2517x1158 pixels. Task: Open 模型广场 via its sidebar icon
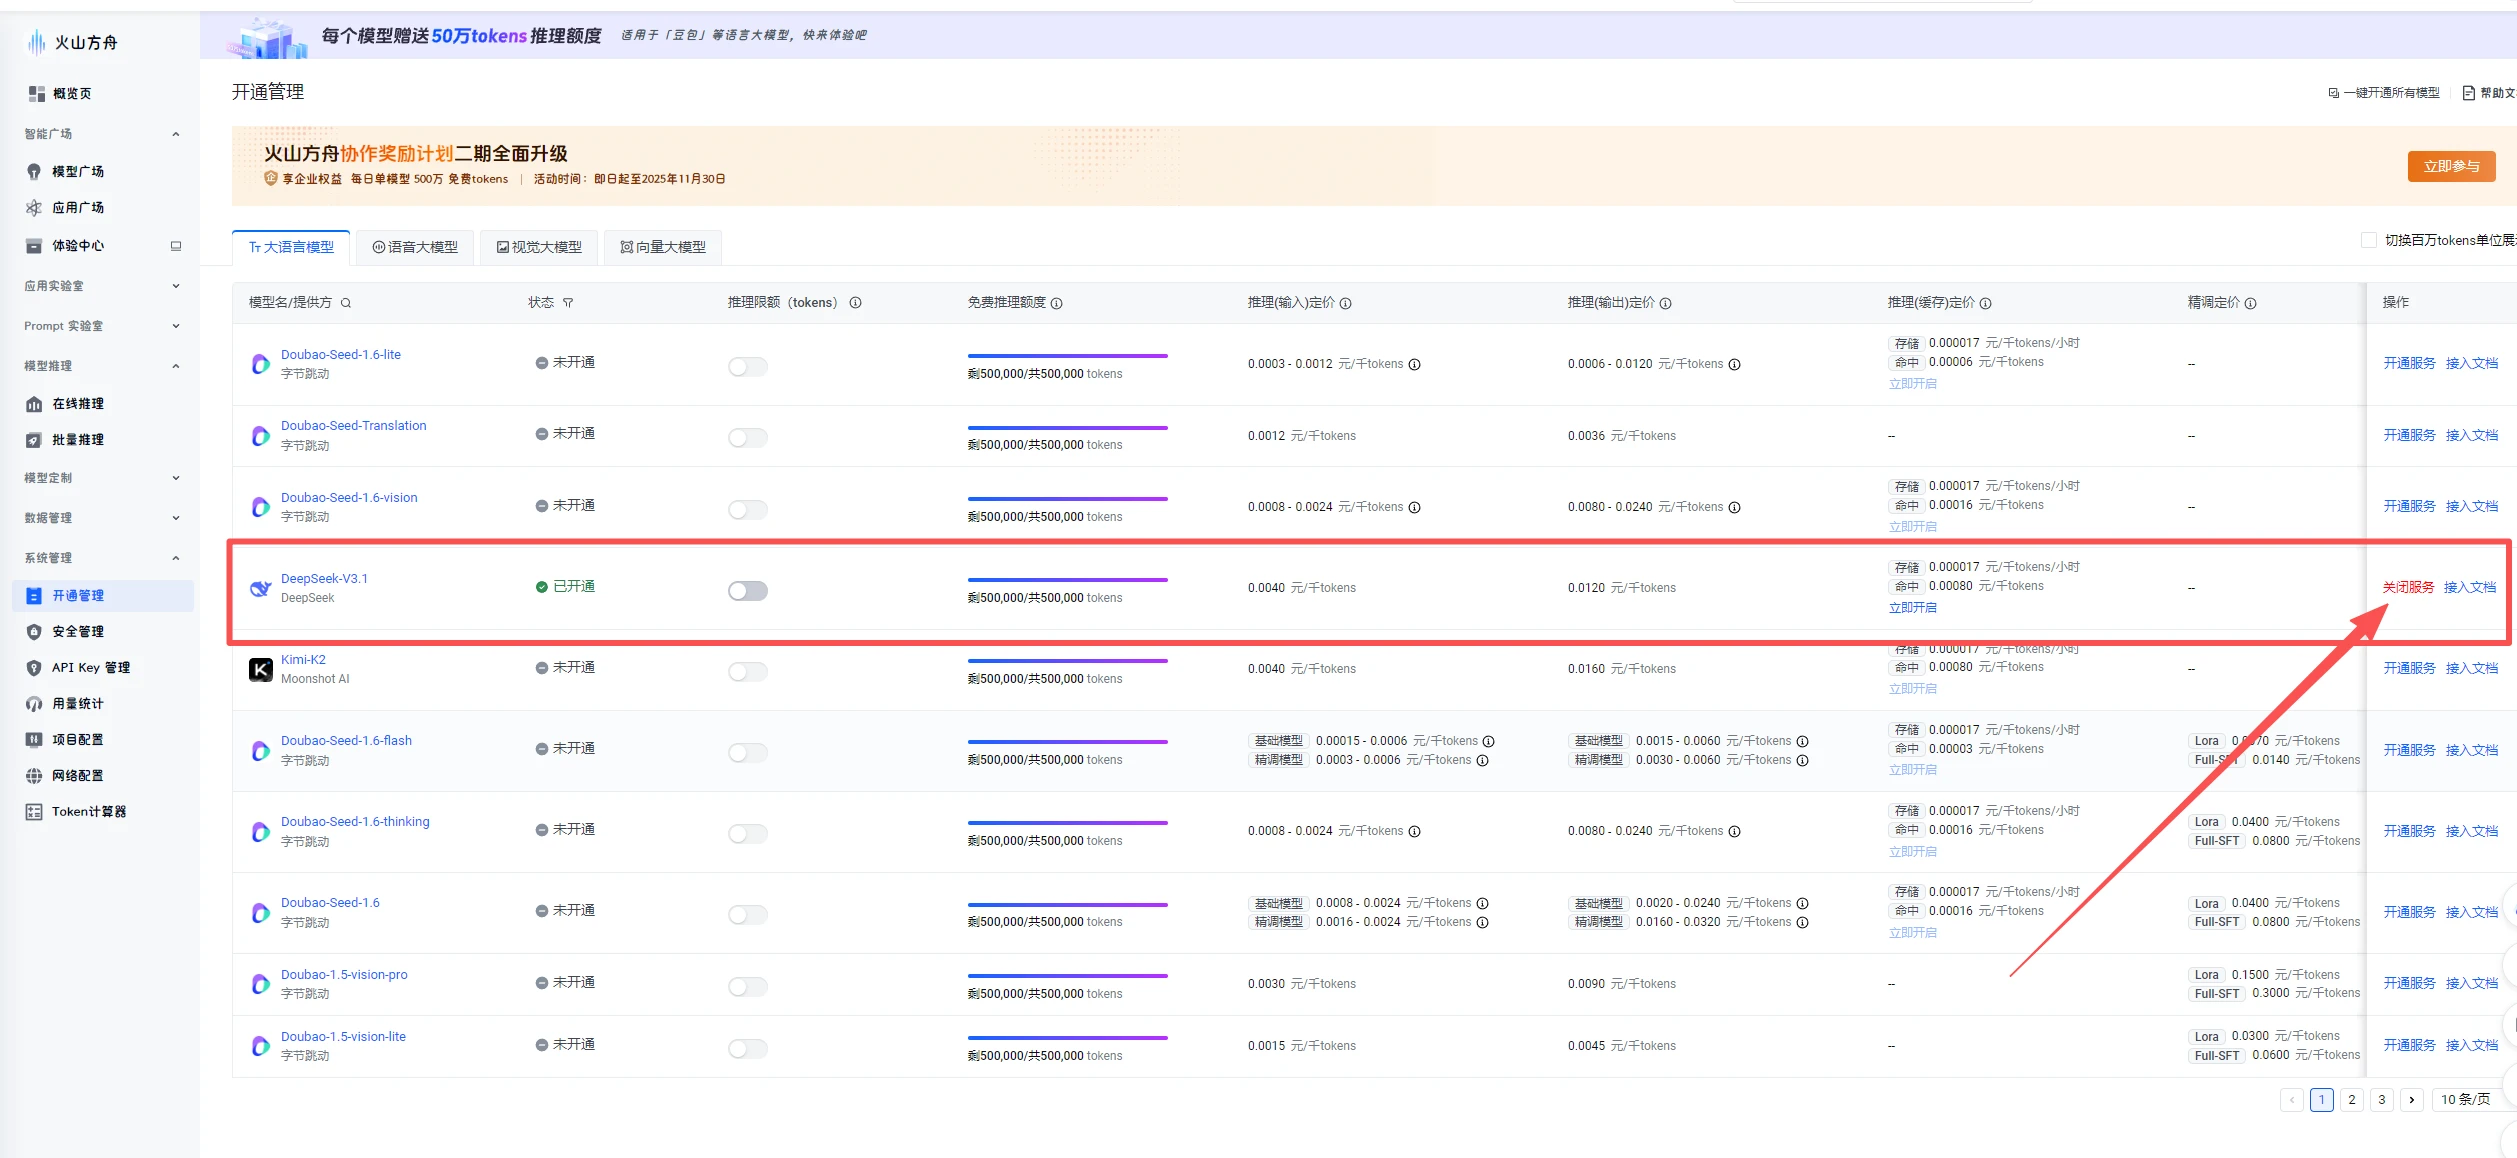tap(34, 171)
